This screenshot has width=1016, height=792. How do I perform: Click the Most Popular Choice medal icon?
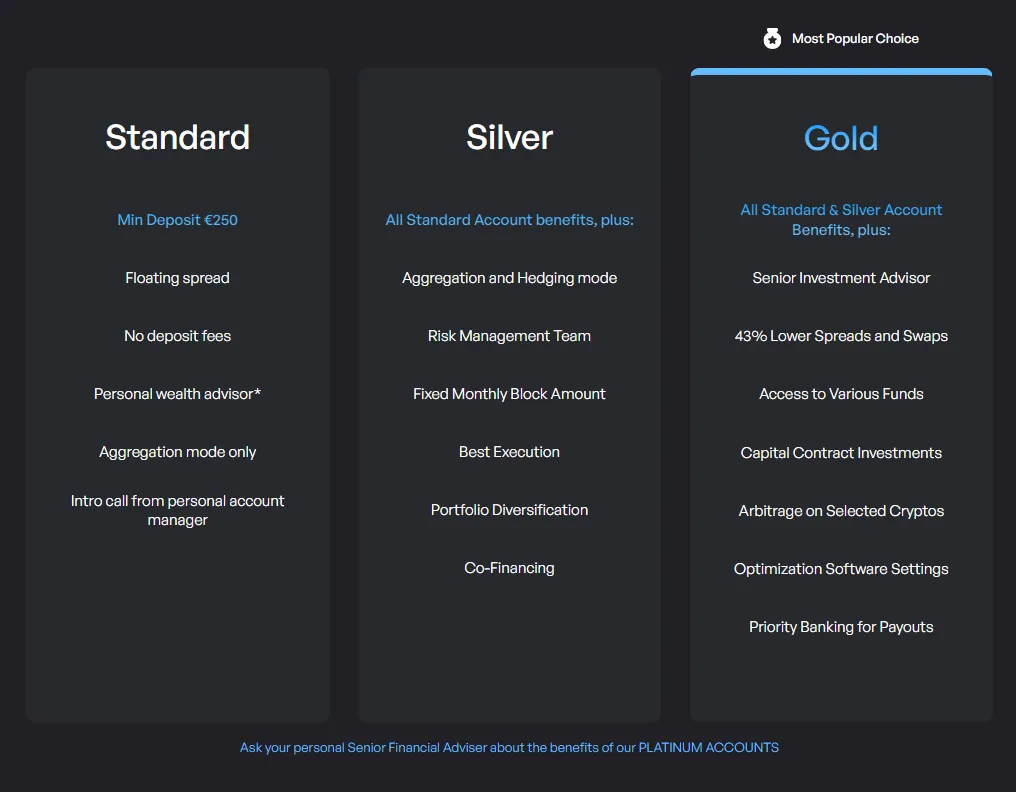[x=772, y=39]
